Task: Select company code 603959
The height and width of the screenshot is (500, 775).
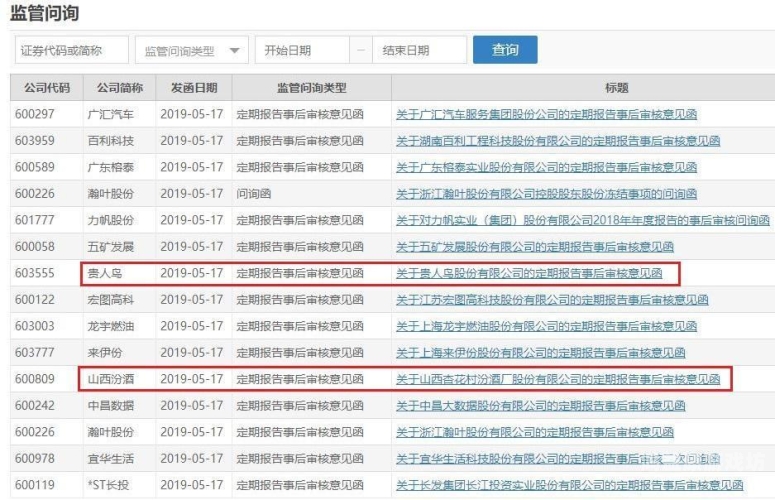Action: [35, 141]
